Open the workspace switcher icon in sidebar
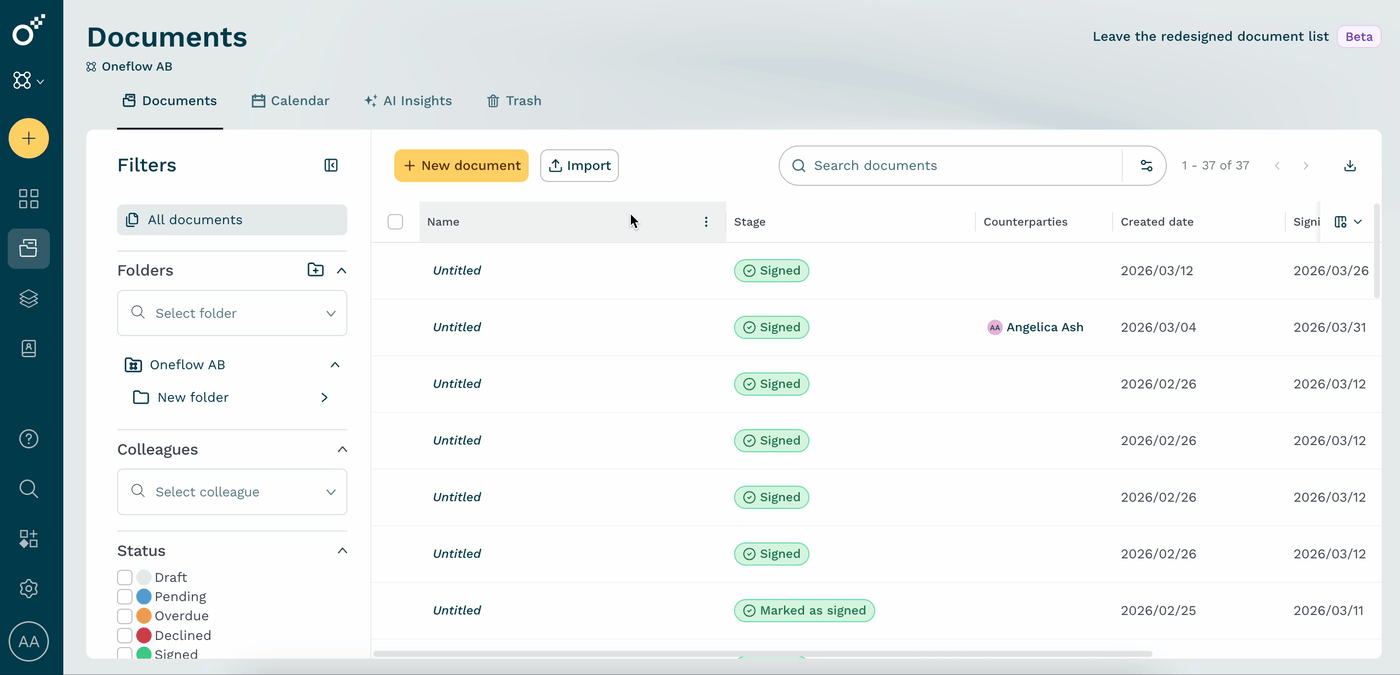This screenshot has height=675, width=1400. point(28,81)
